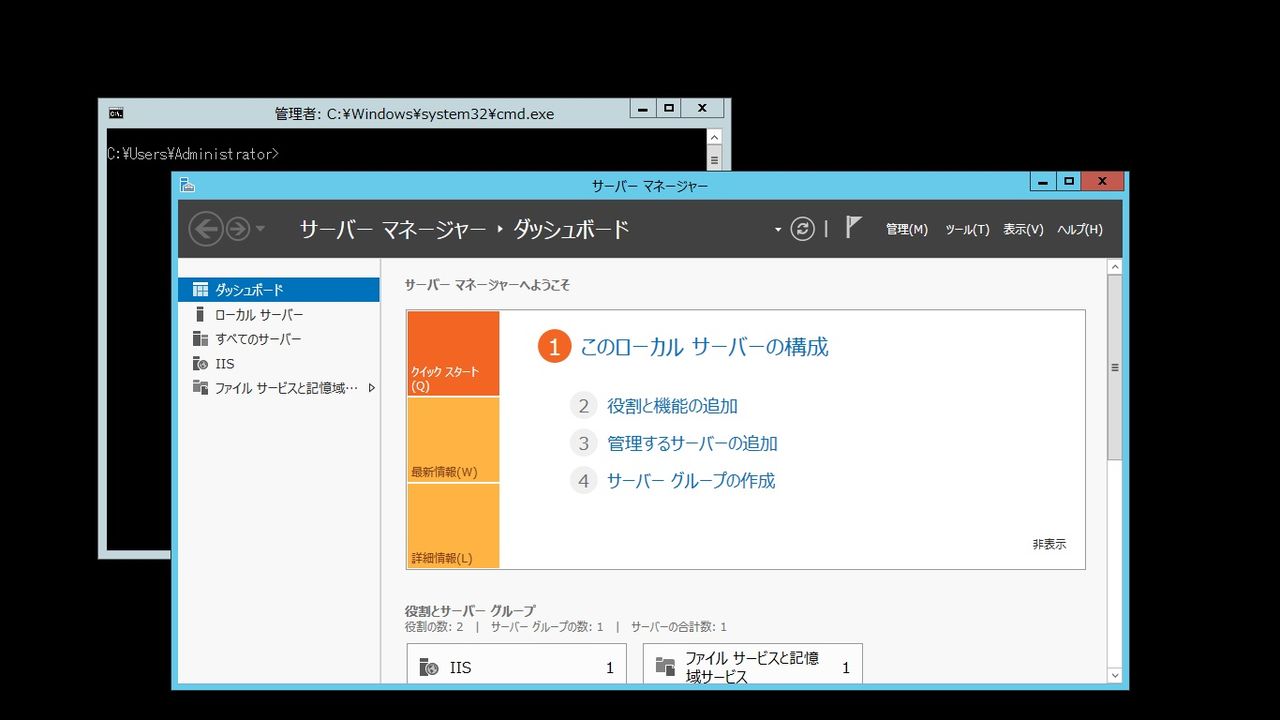The width and height of the screenshot is (1280, 720).
Task: Click the cmd.exe window scrollbar up arrow
Action: tap(714, 138)
